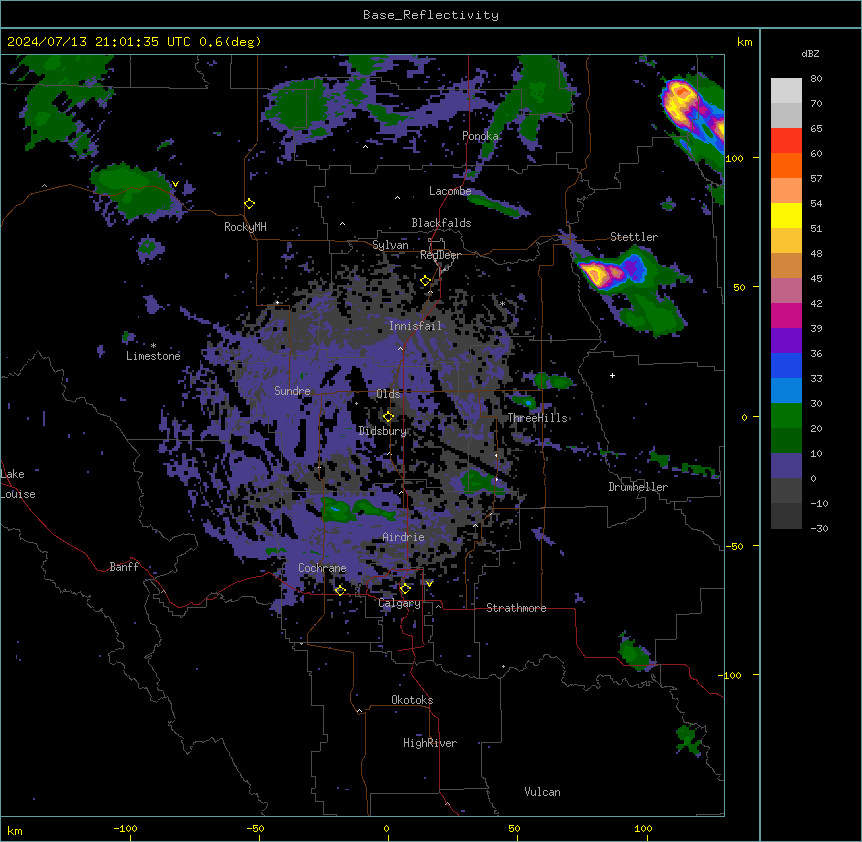Click the Strathmore city label
This screenshot has height=842, width=862.
516,608
